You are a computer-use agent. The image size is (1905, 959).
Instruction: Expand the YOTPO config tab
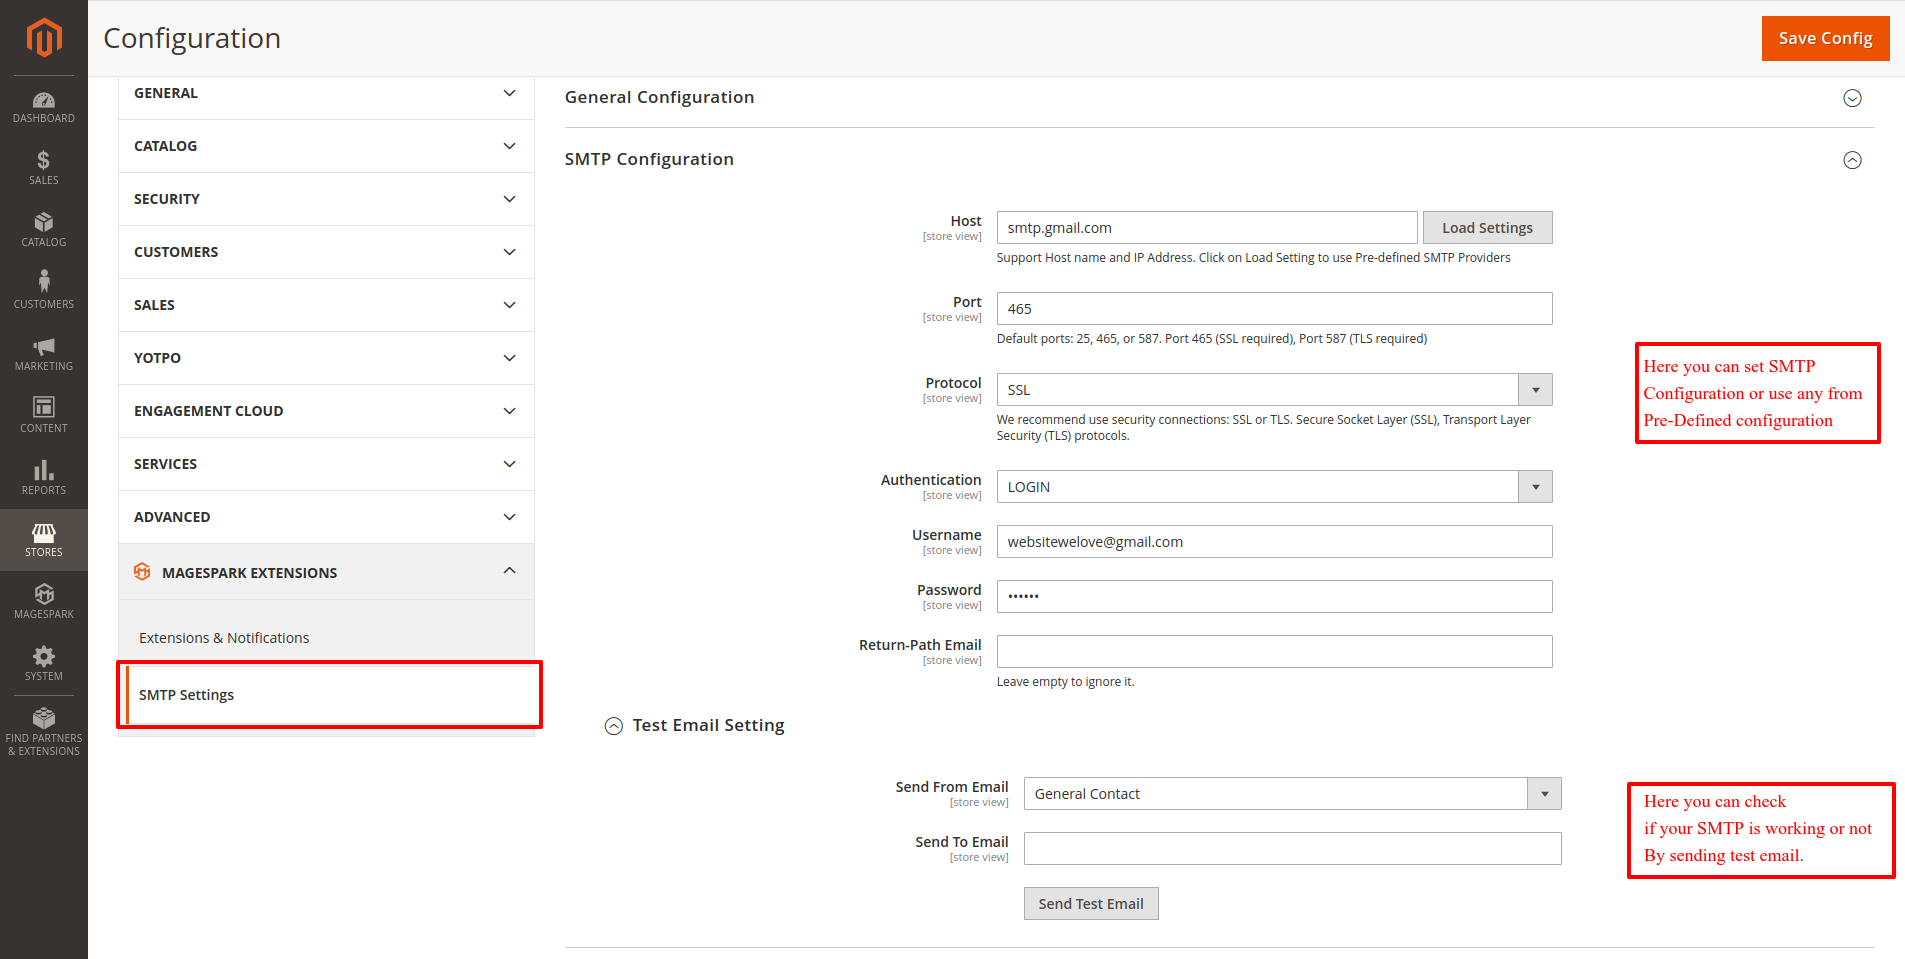326,358
